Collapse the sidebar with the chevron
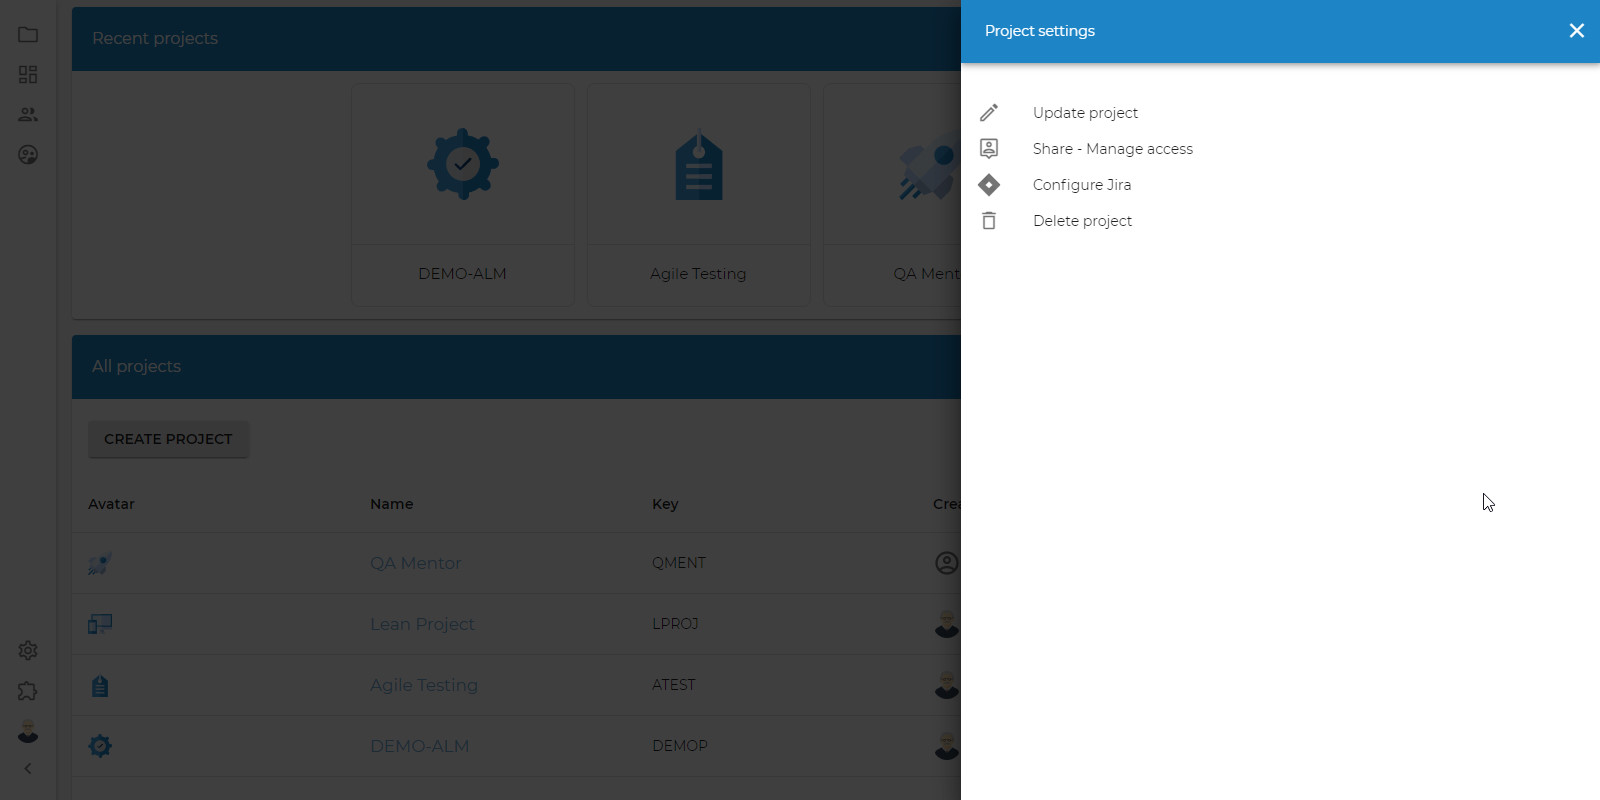1600x800 pixels. pos(28,769)
